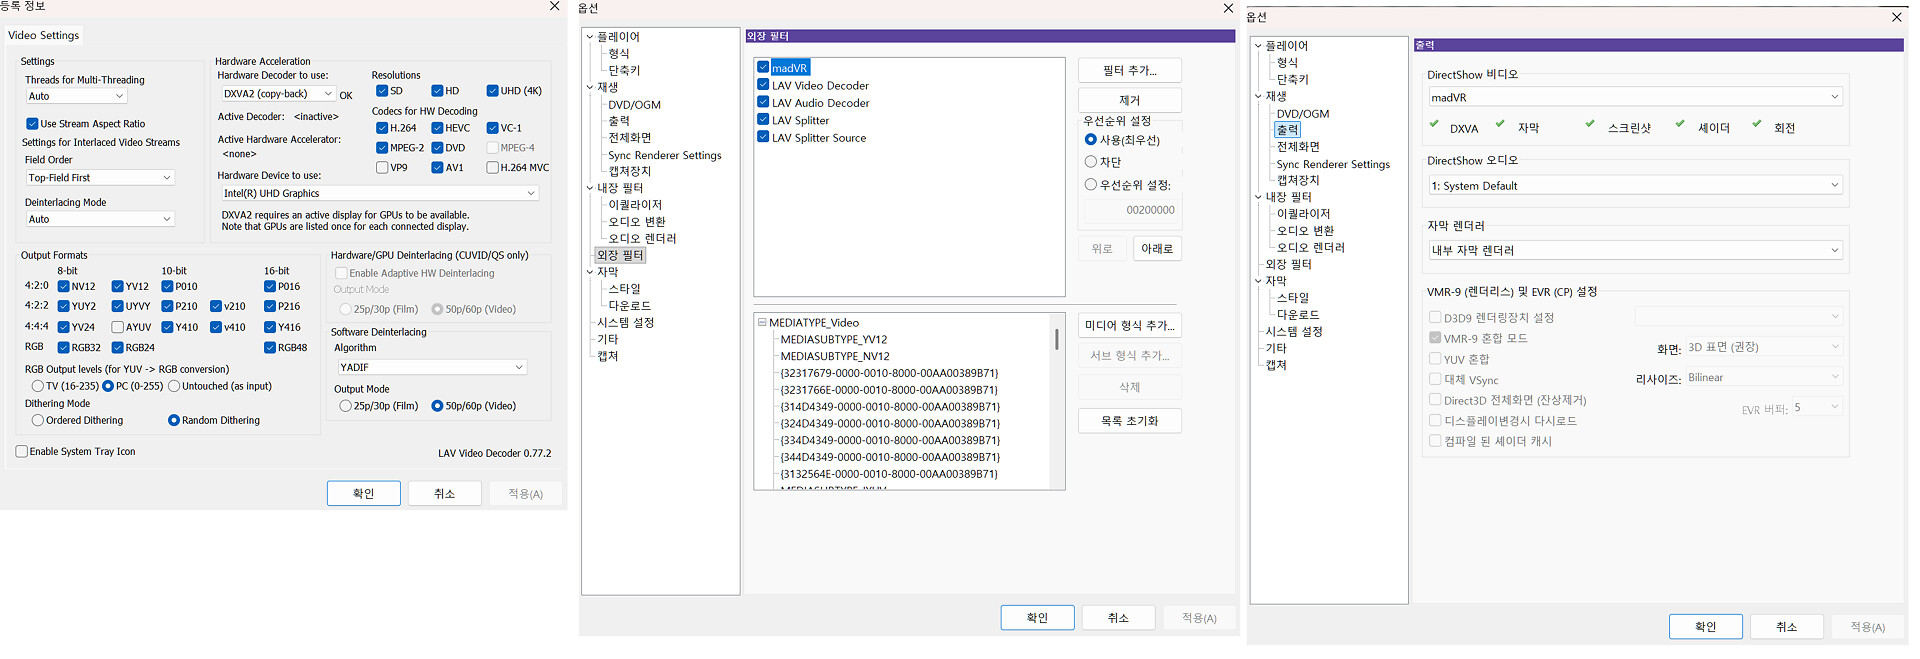Select TV (16-235) RGB output level

(37, 386)
